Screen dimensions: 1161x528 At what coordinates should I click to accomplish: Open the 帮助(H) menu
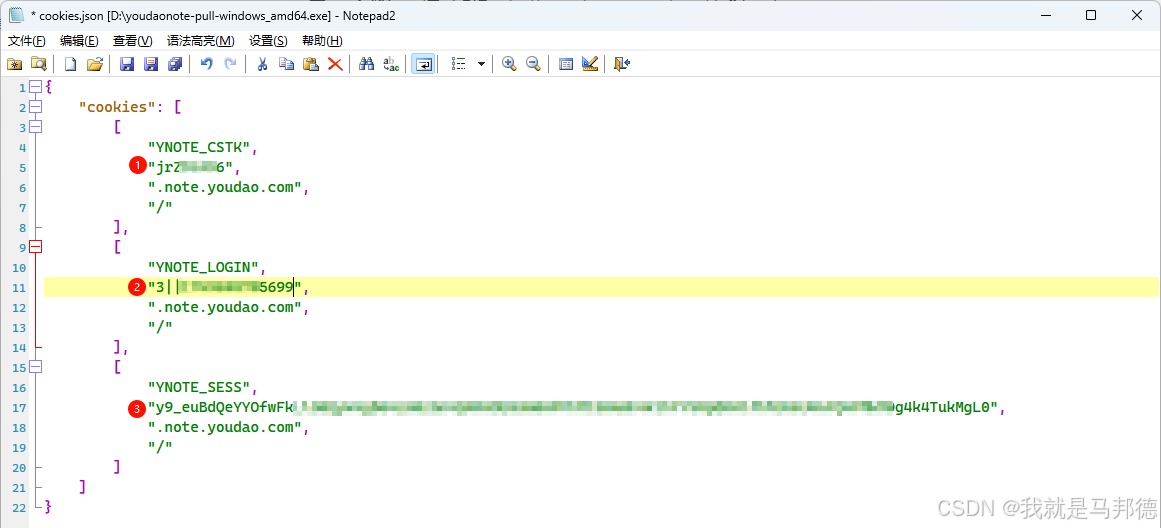322,41
